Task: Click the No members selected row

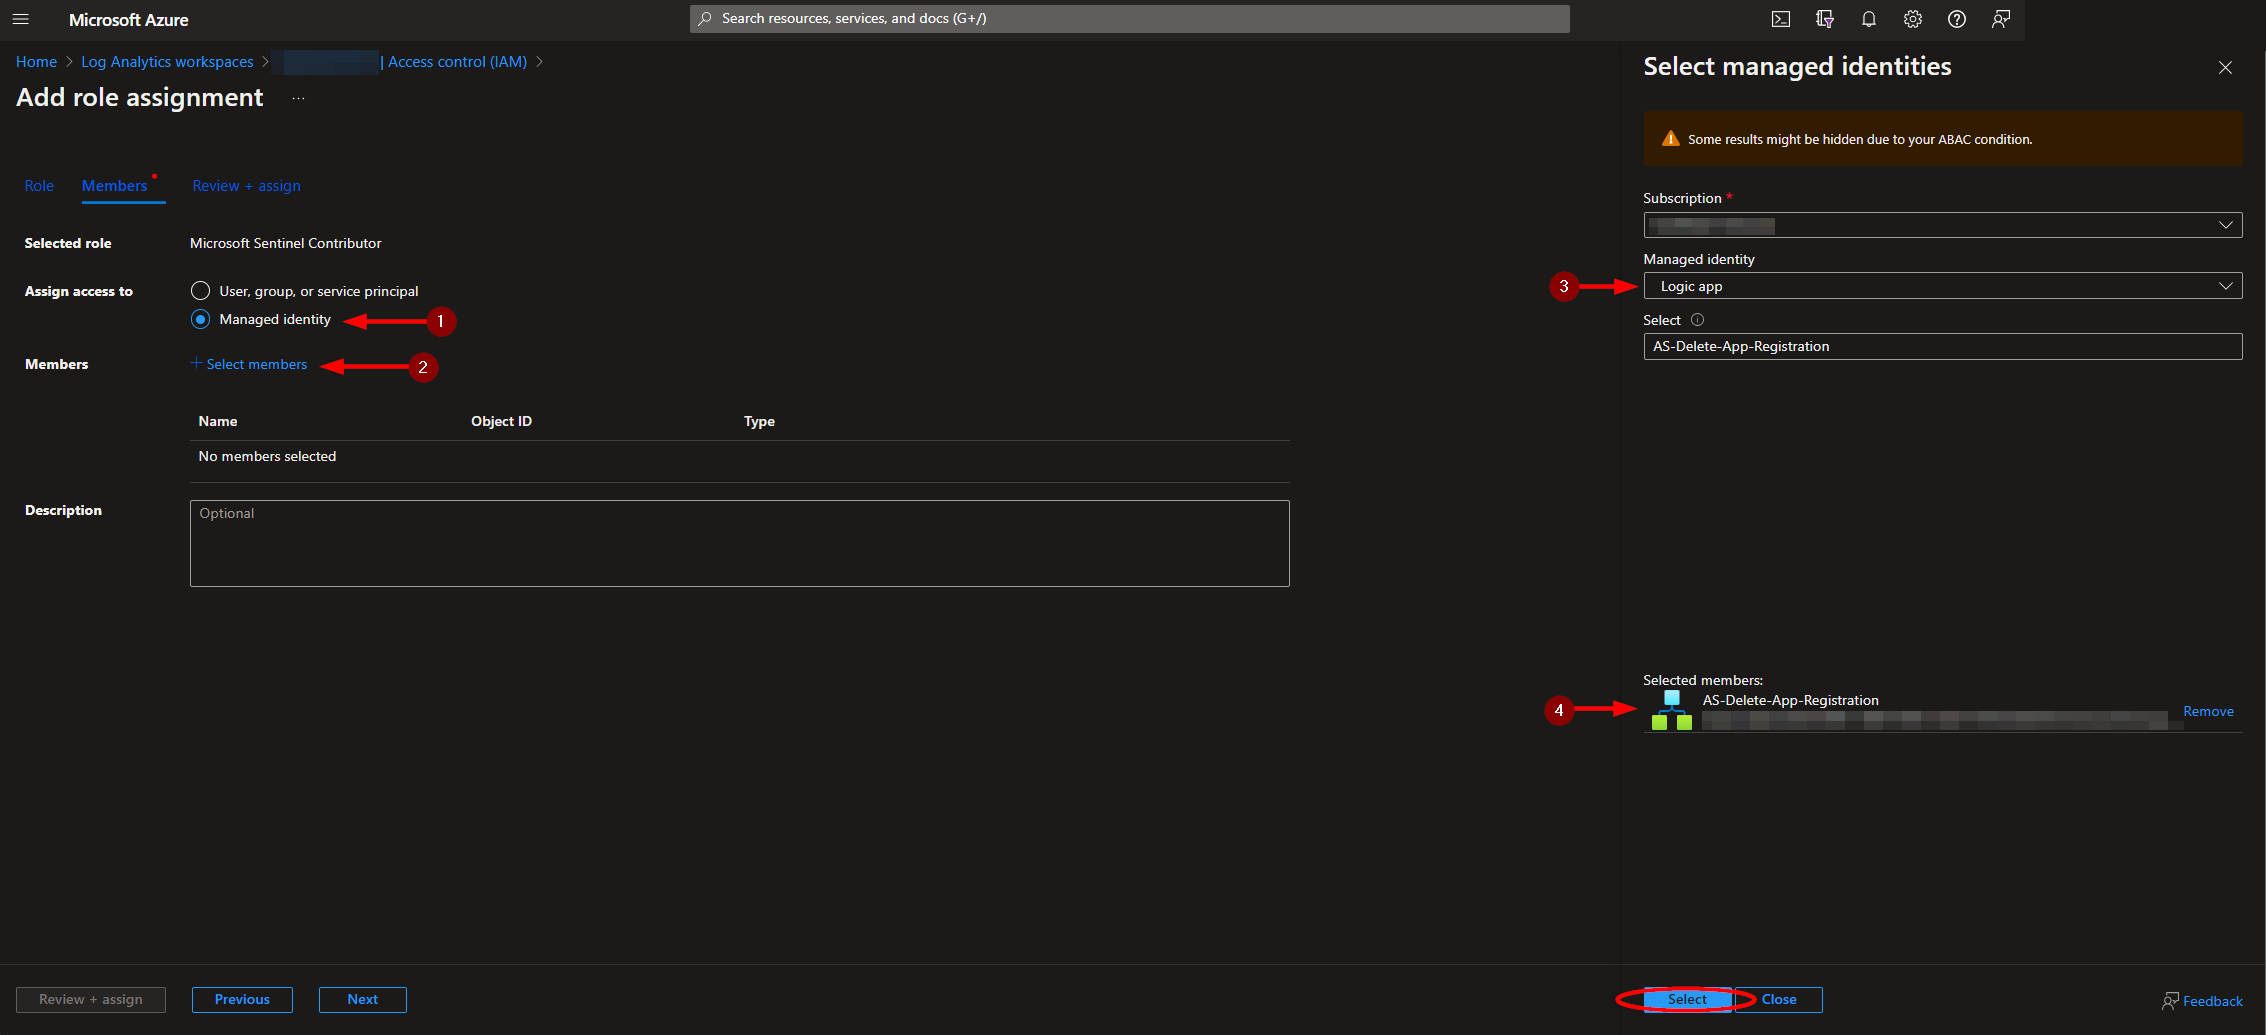Action: point(740,456)
